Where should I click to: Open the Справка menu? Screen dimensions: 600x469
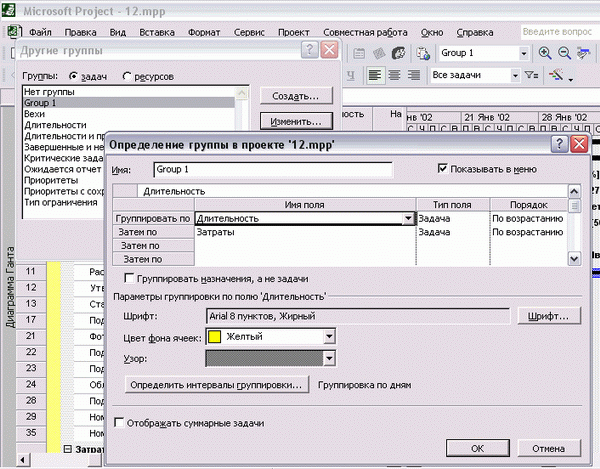click(x=475, y=33)
